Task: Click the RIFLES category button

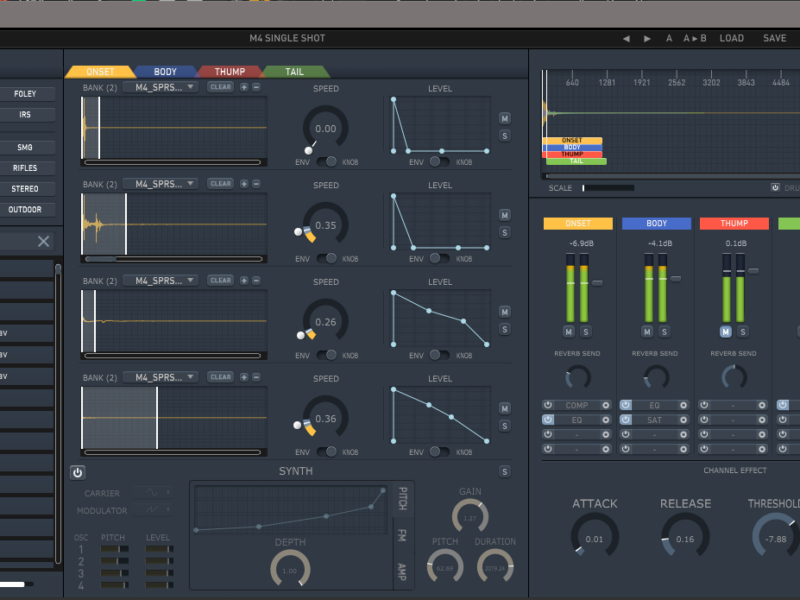Action: [26, 168]
